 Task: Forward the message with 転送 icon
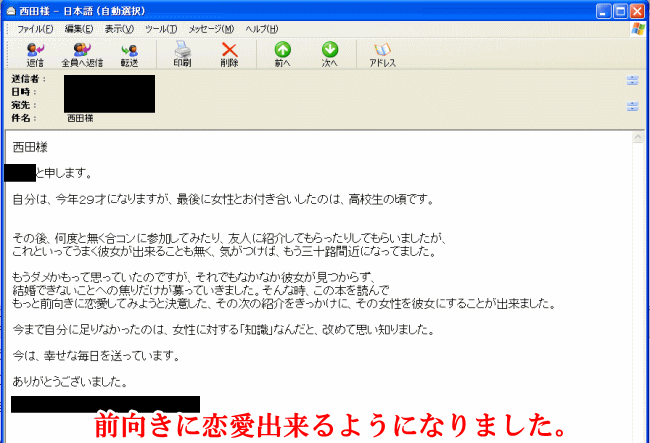coord(129,53)
